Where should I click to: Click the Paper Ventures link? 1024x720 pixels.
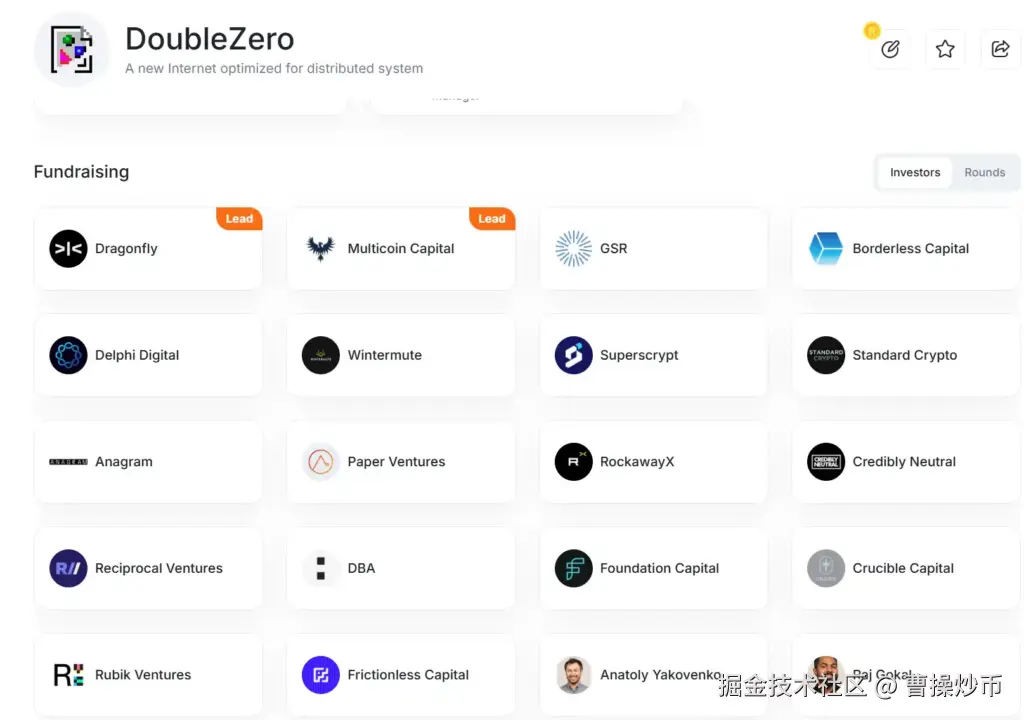pos(396,461)
